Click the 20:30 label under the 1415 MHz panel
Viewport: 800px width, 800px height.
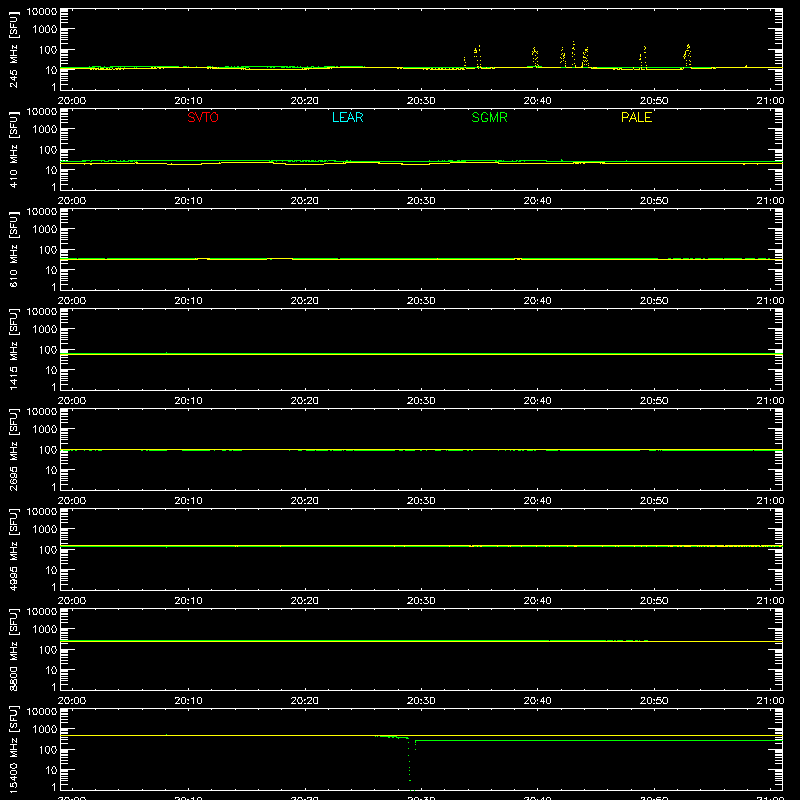click(x=421, y=401)
